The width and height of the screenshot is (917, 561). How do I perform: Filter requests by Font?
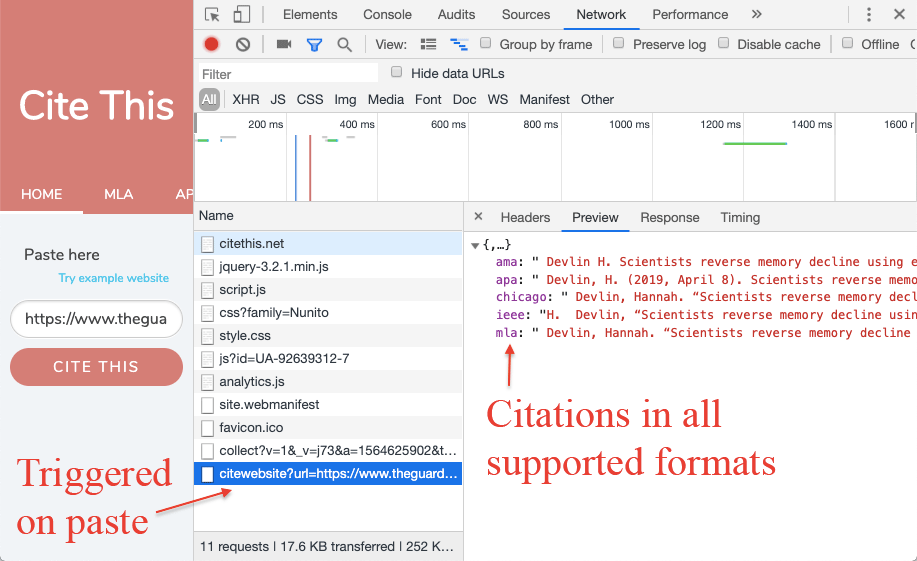(x=428, y=99)
